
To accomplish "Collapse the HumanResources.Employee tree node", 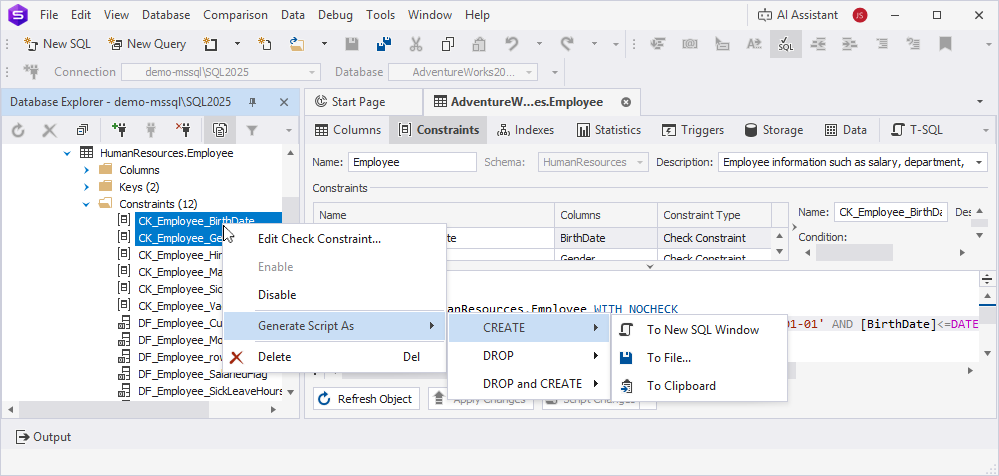I will 68,153.
